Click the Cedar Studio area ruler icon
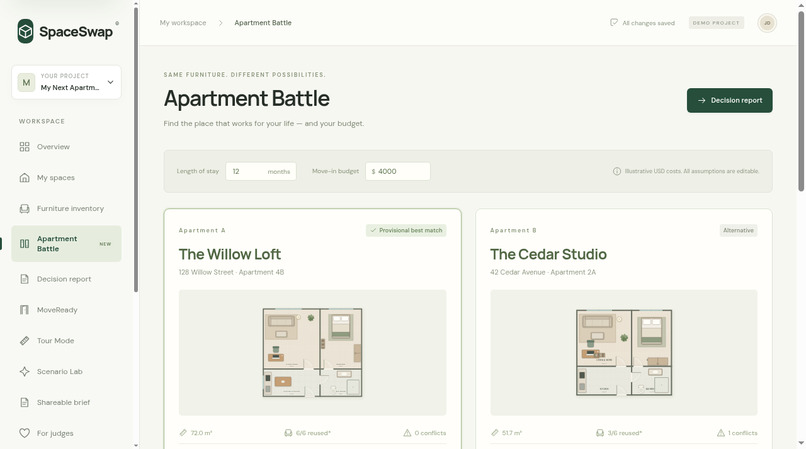The width and height of the screenshot is (806, 449). pyautogui.click(x=494, y=433)
